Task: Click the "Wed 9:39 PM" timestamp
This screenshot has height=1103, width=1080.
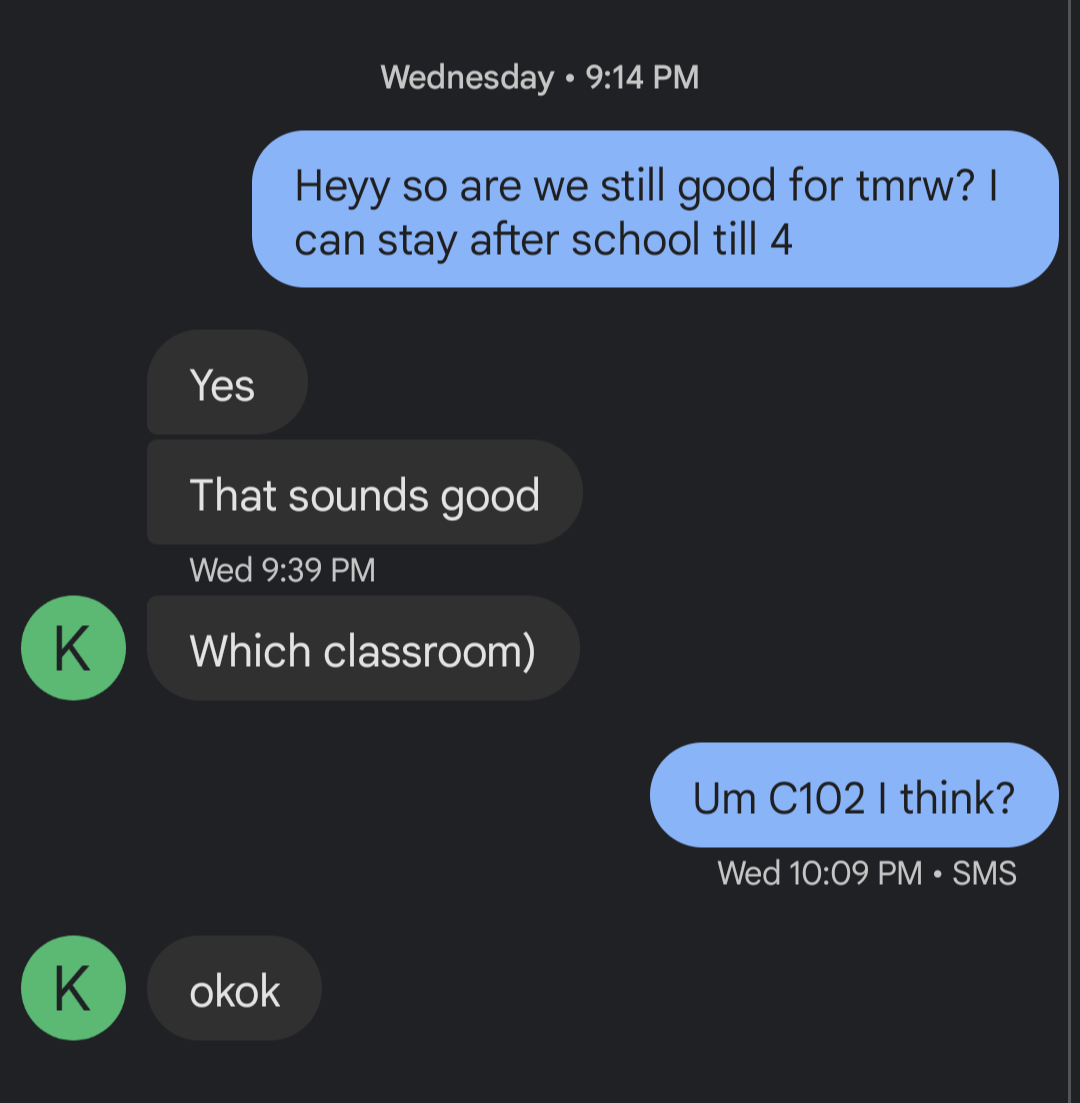Action: pyautogui.click(x=282, y=570)
